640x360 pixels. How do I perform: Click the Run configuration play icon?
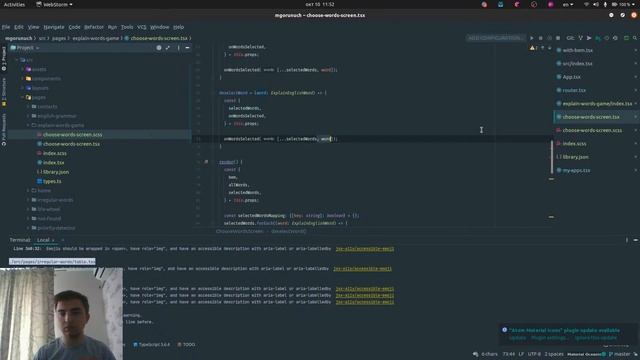(x=531, y=38)
